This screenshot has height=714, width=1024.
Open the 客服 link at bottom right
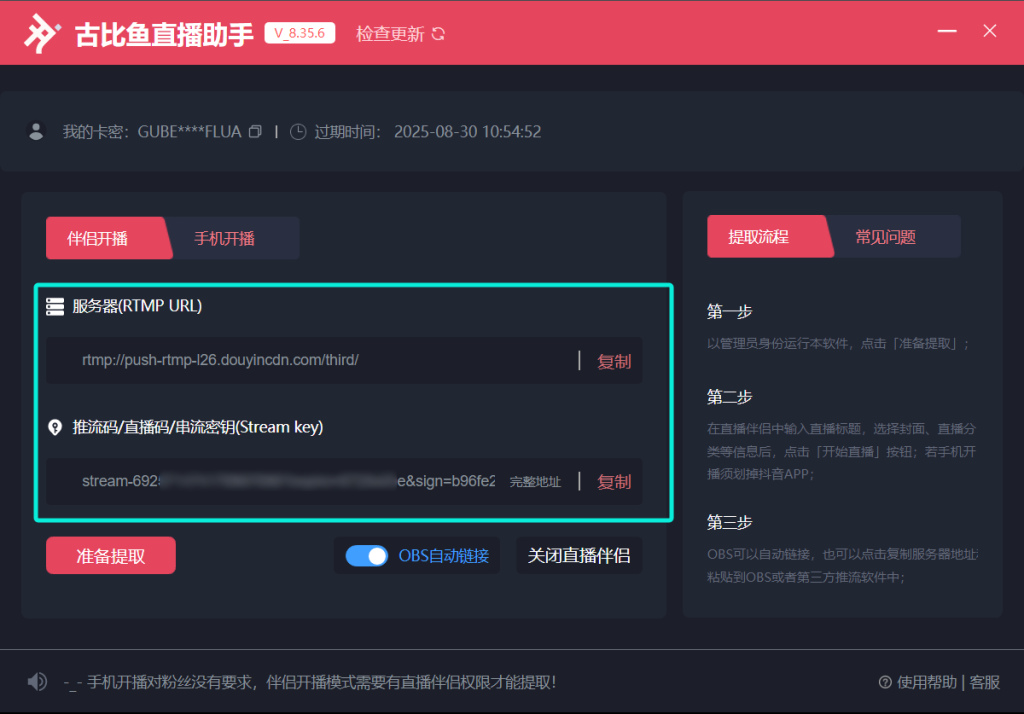click(984, 682)
